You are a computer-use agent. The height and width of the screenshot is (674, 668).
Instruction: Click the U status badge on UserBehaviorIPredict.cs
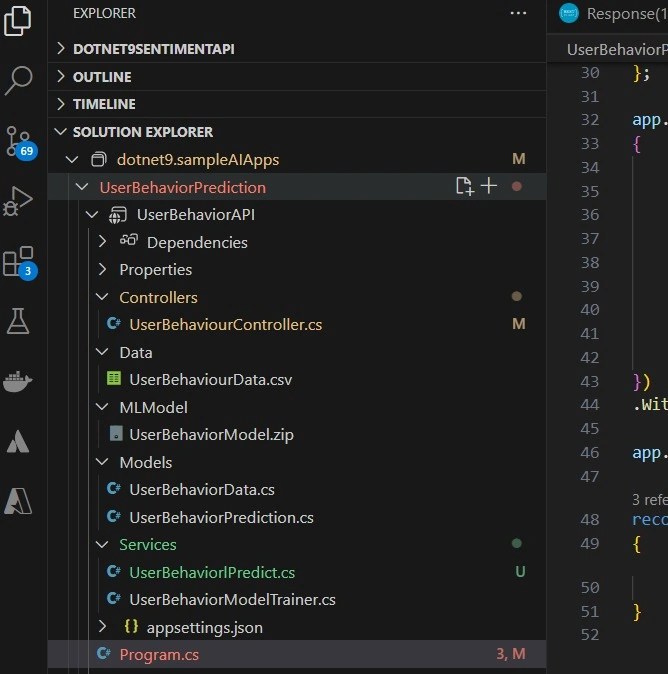click(x=520, y=571)
